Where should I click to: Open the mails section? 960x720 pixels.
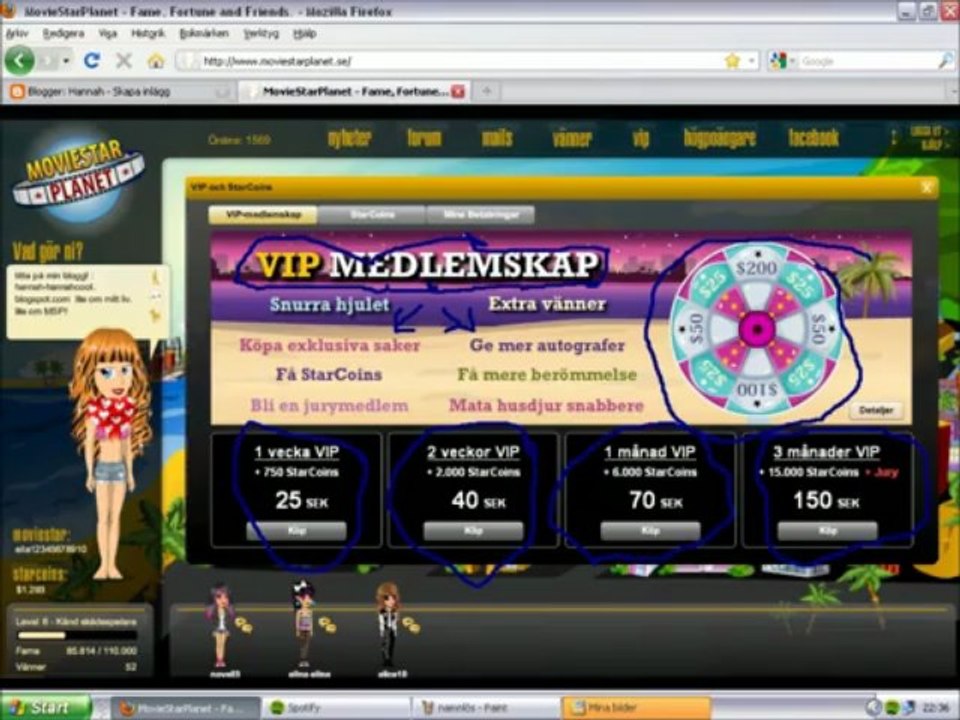point(497,138)
